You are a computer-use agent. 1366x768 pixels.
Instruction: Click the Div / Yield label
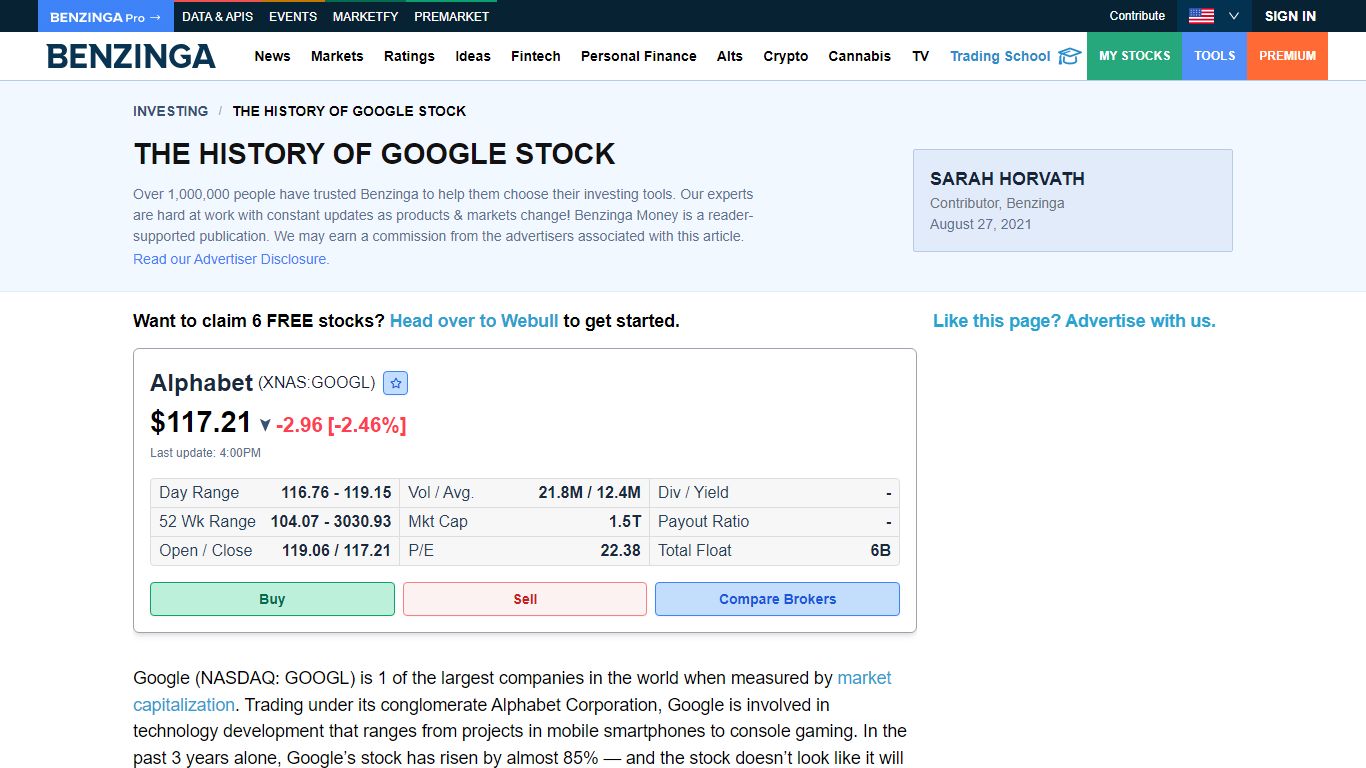coord(693,492)
